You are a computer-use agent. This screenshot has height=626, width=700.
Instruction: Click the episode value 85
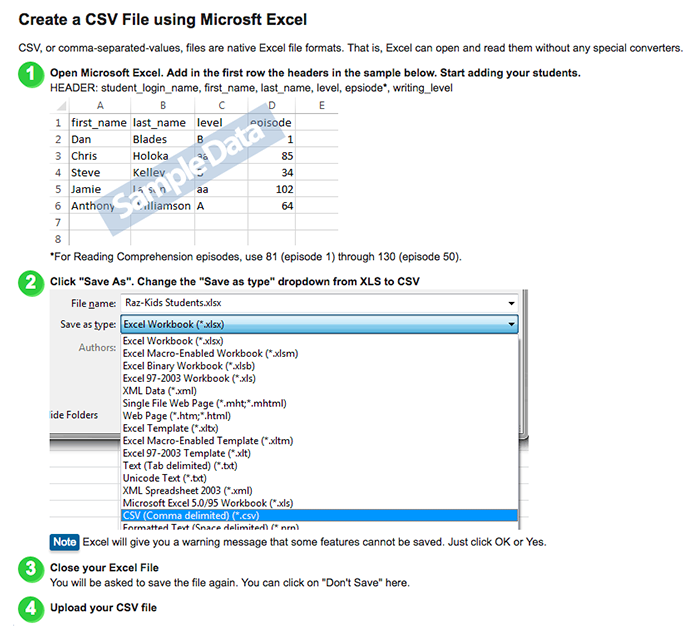point(271,156)
